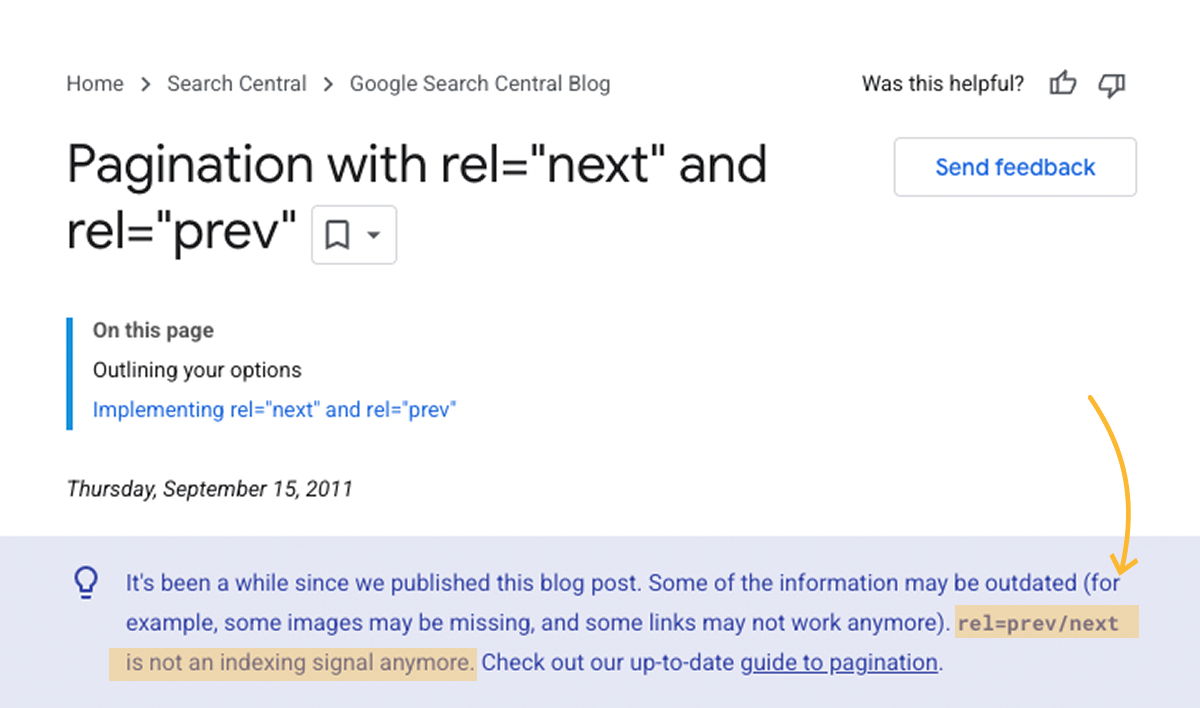Click the Thursday, September 15, 2011 date
The height and width of the screenshot is (708, 1200).
coord(209,489)
